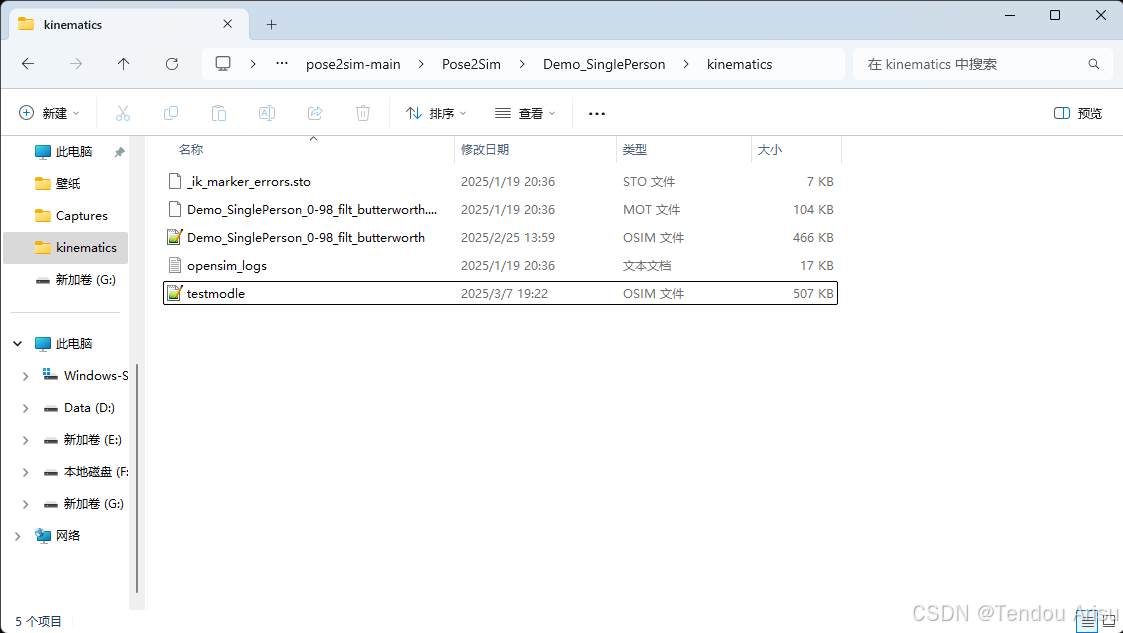Viewport: 1123px width, 633px height.
Task: Collapse the 此电脑 tree node
Action: [18, 344]
